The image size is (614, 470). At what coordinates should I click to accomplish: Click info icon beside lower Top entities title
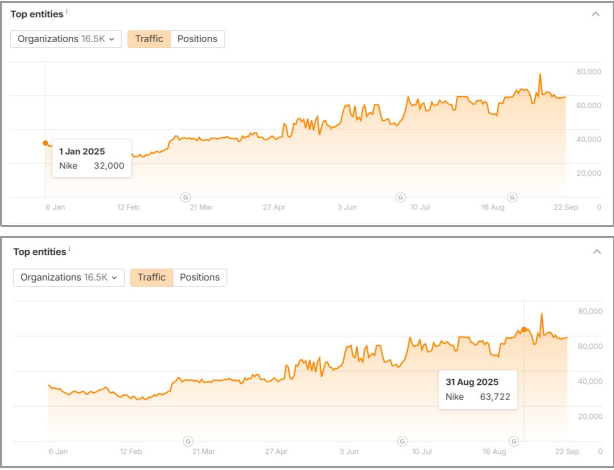pos(69,250)
